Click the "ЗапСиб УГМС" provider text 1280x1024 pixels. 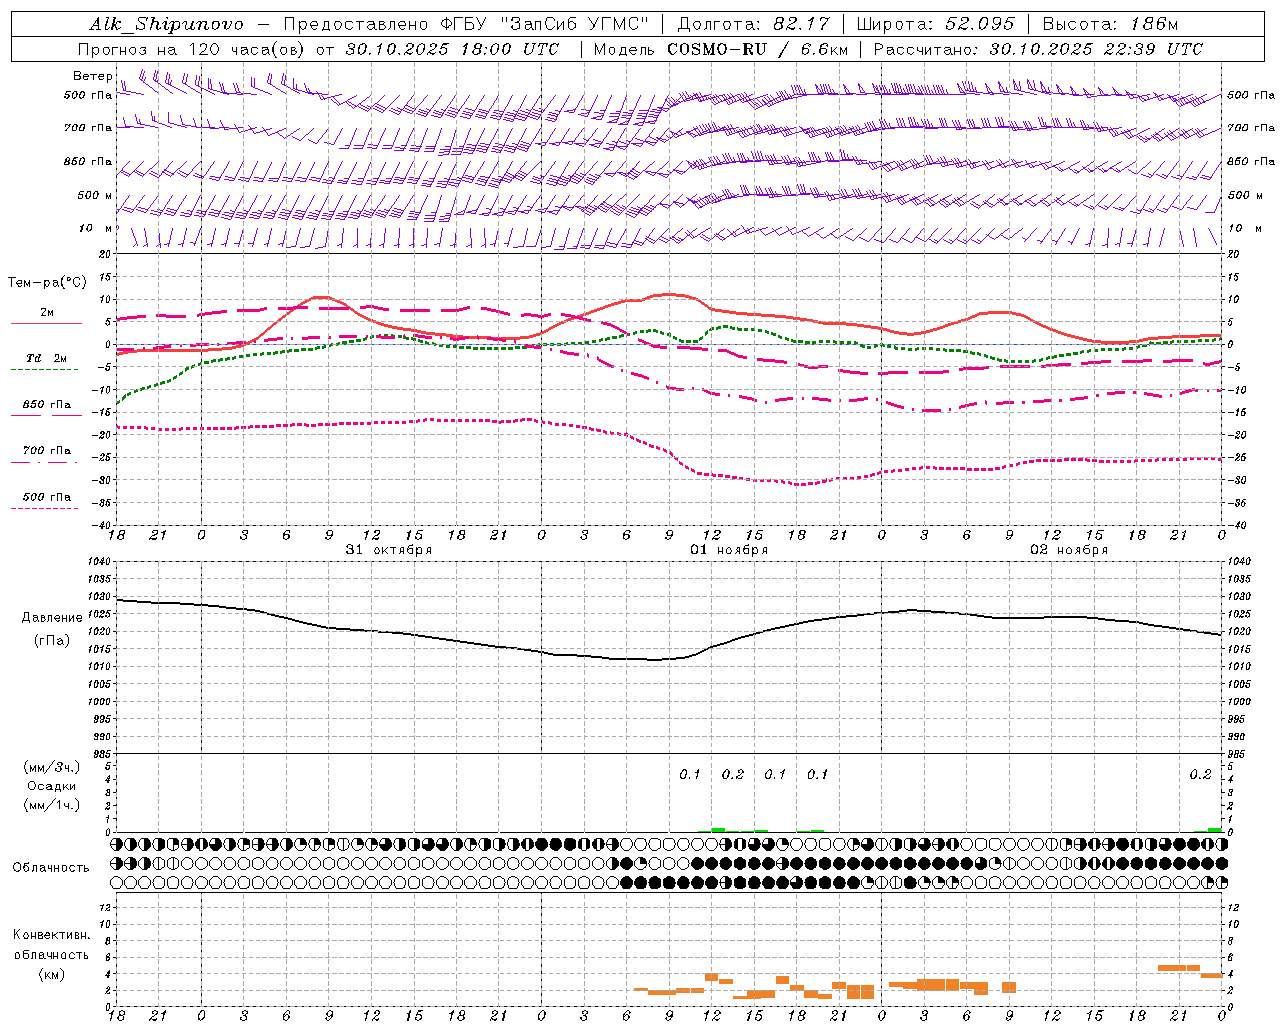(575, 24)
